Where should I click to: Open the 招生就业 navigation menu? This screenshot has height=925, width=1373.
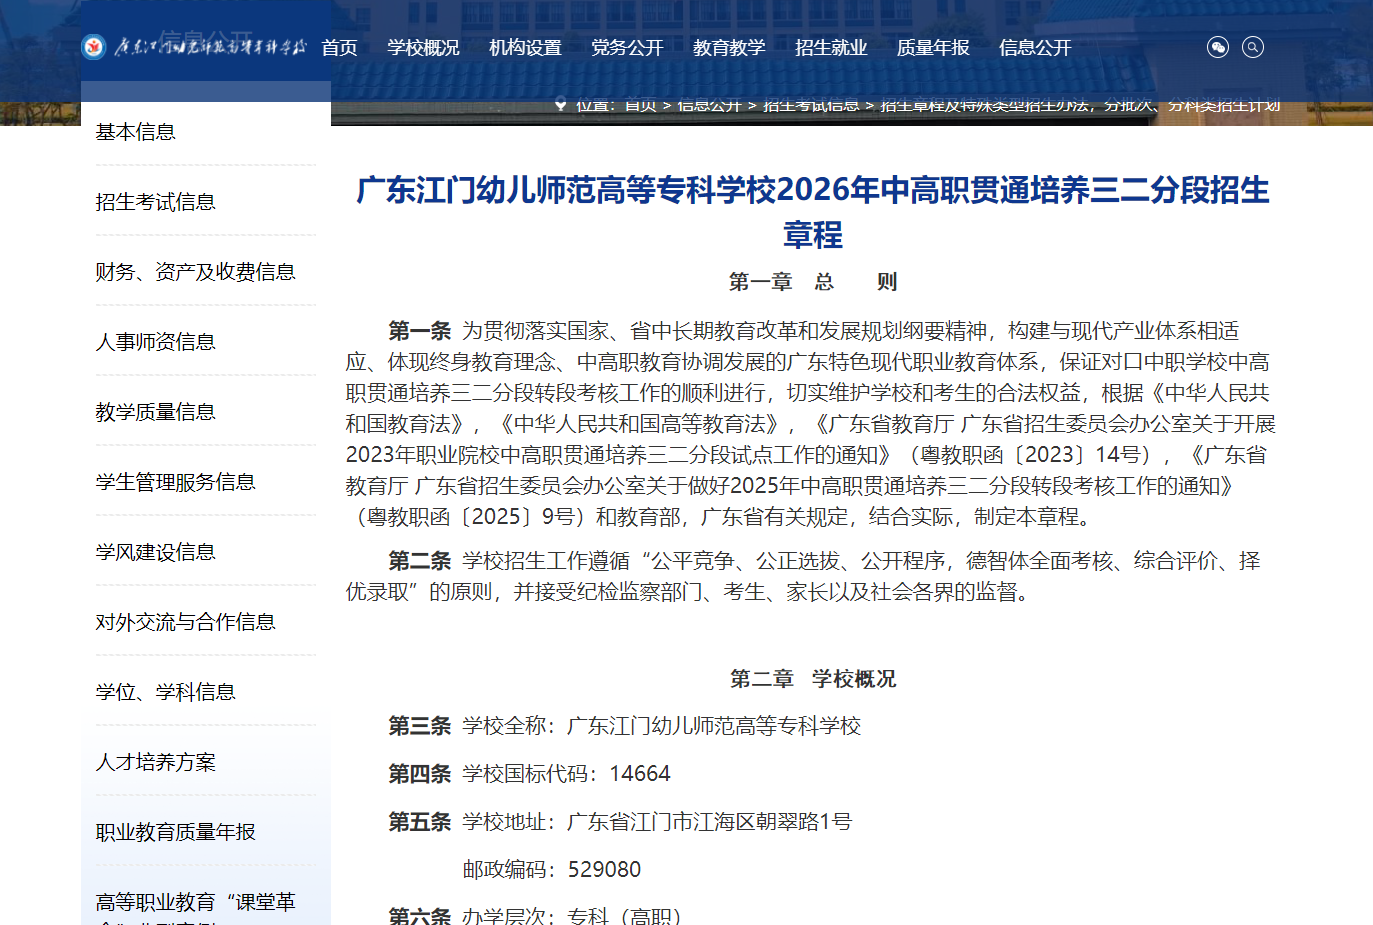coord(830,47)
